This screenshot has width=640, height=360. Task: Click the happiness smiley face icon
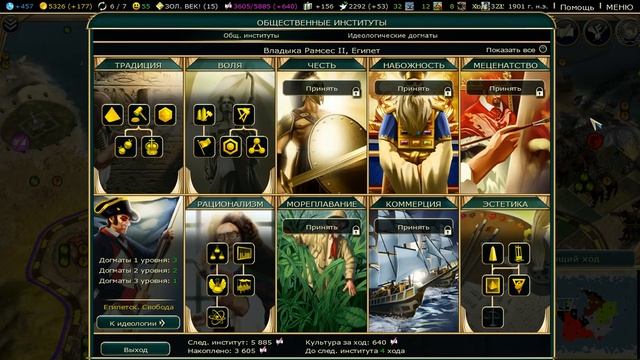coord(136,6)
